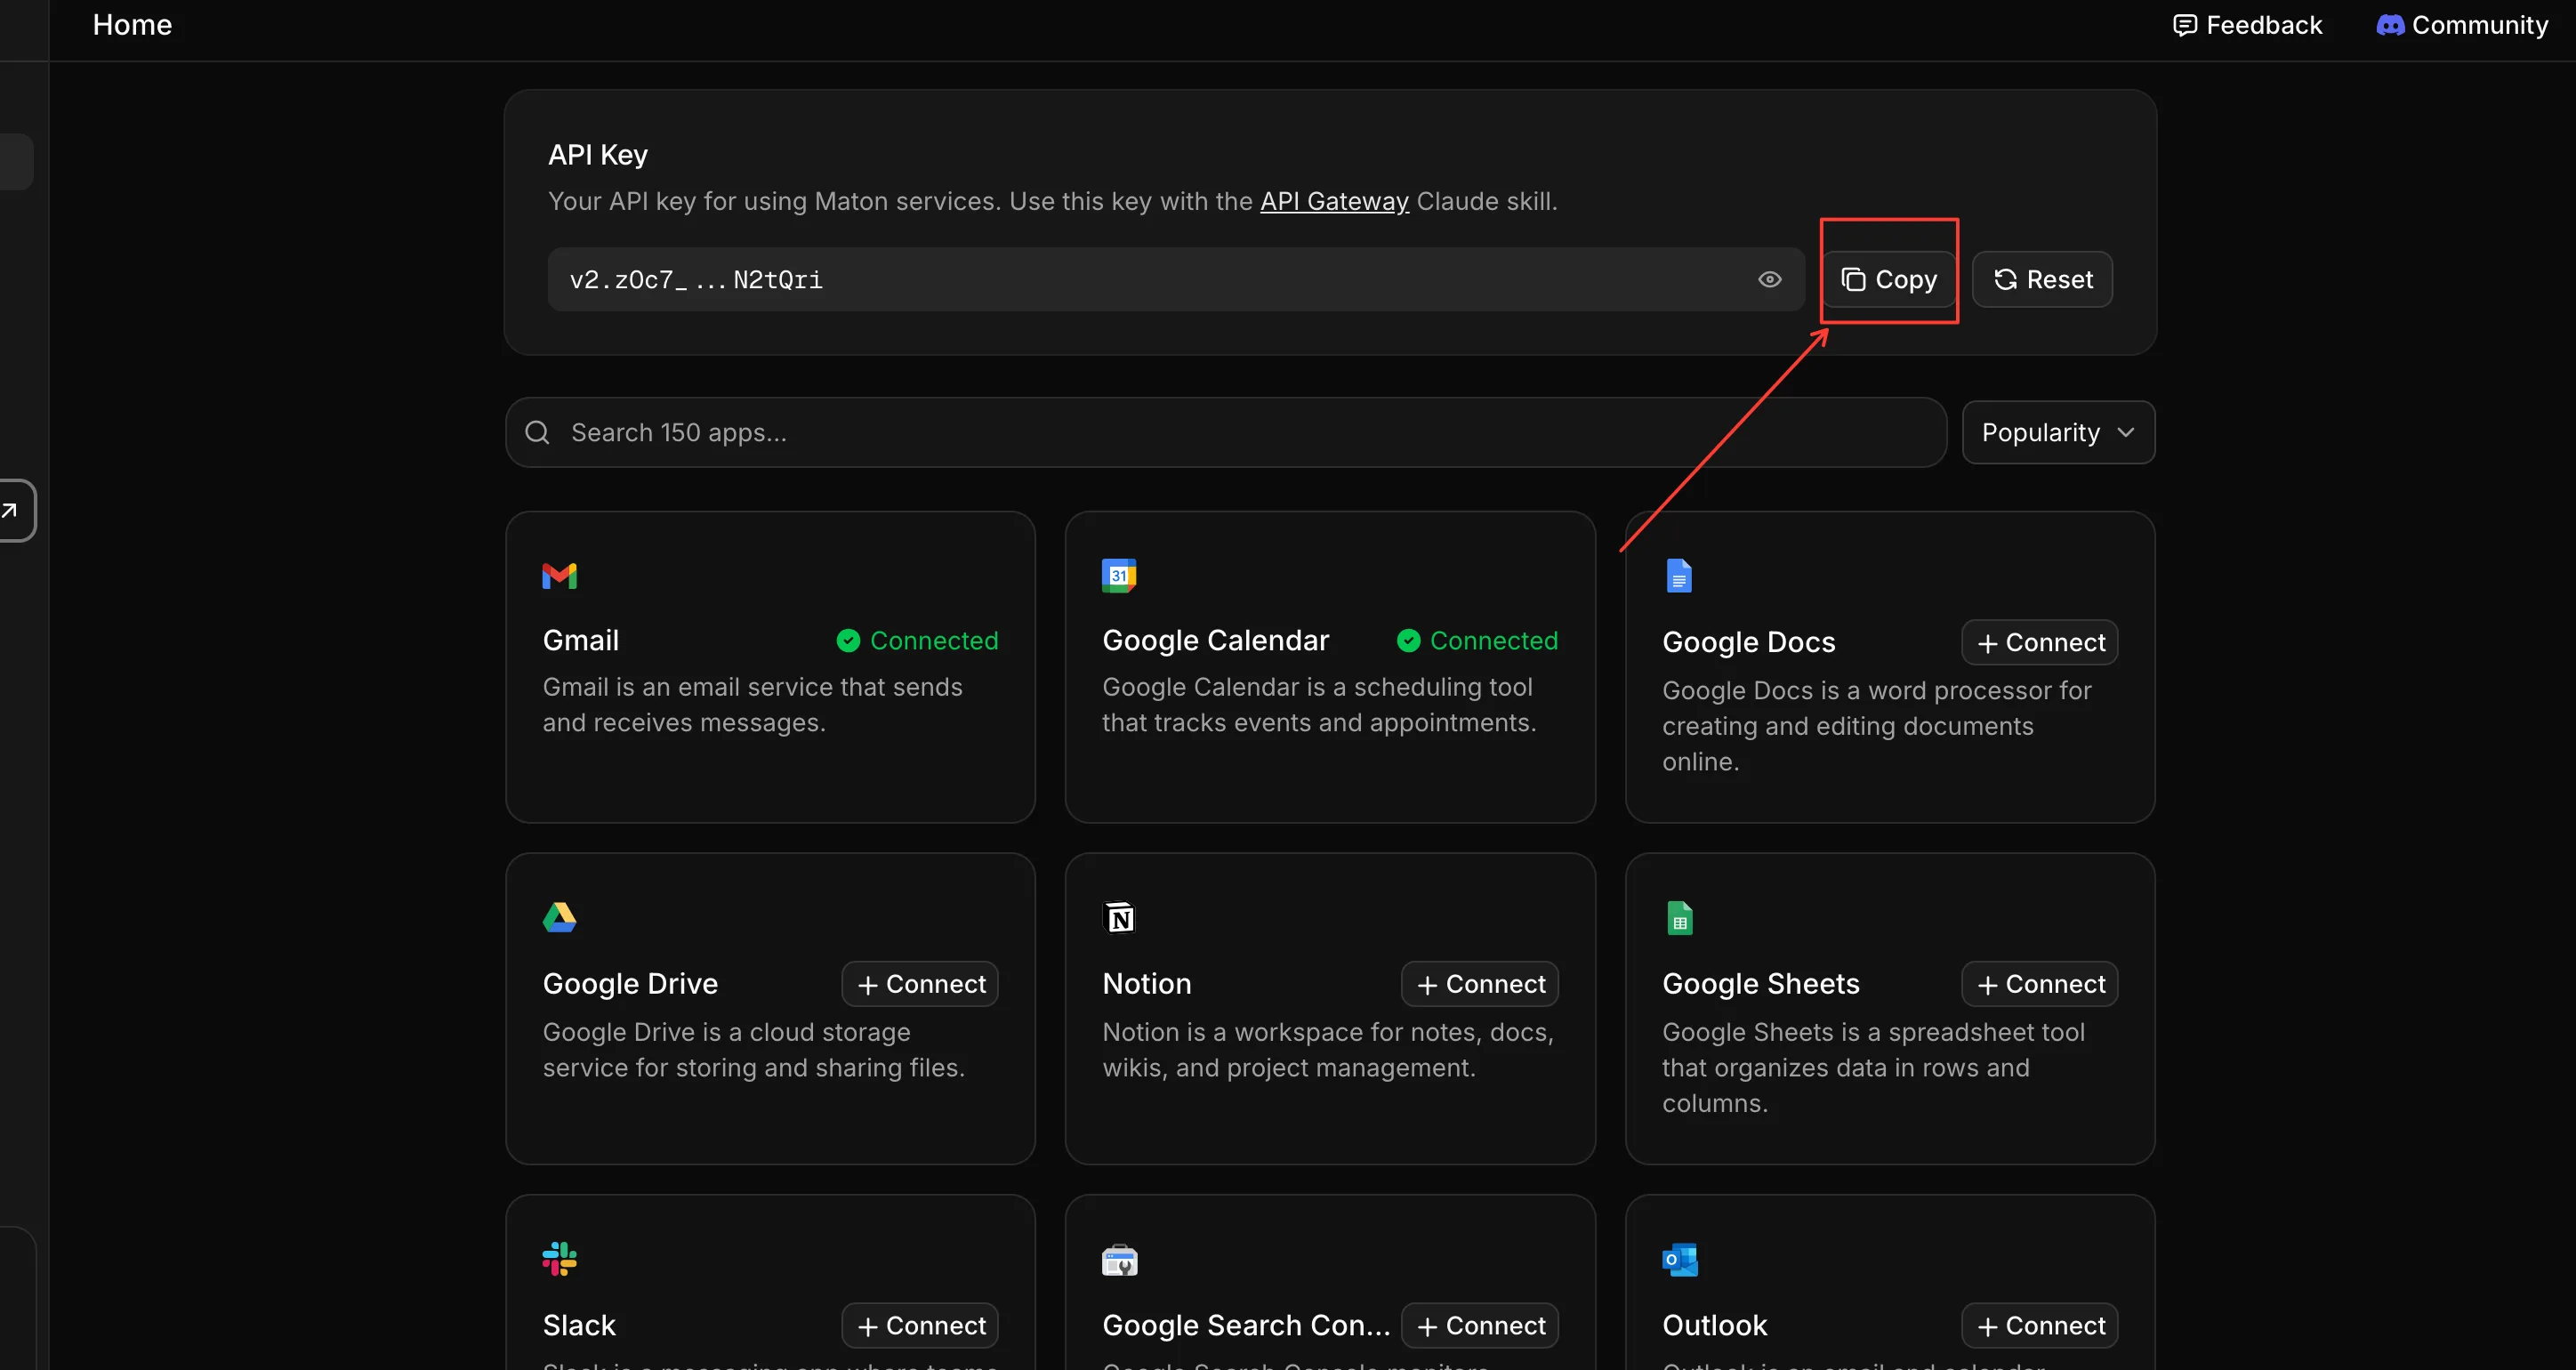This screenshot has height=1370, width=2576.
Task: Click the Gmail description text
Action: coord(753,705)
